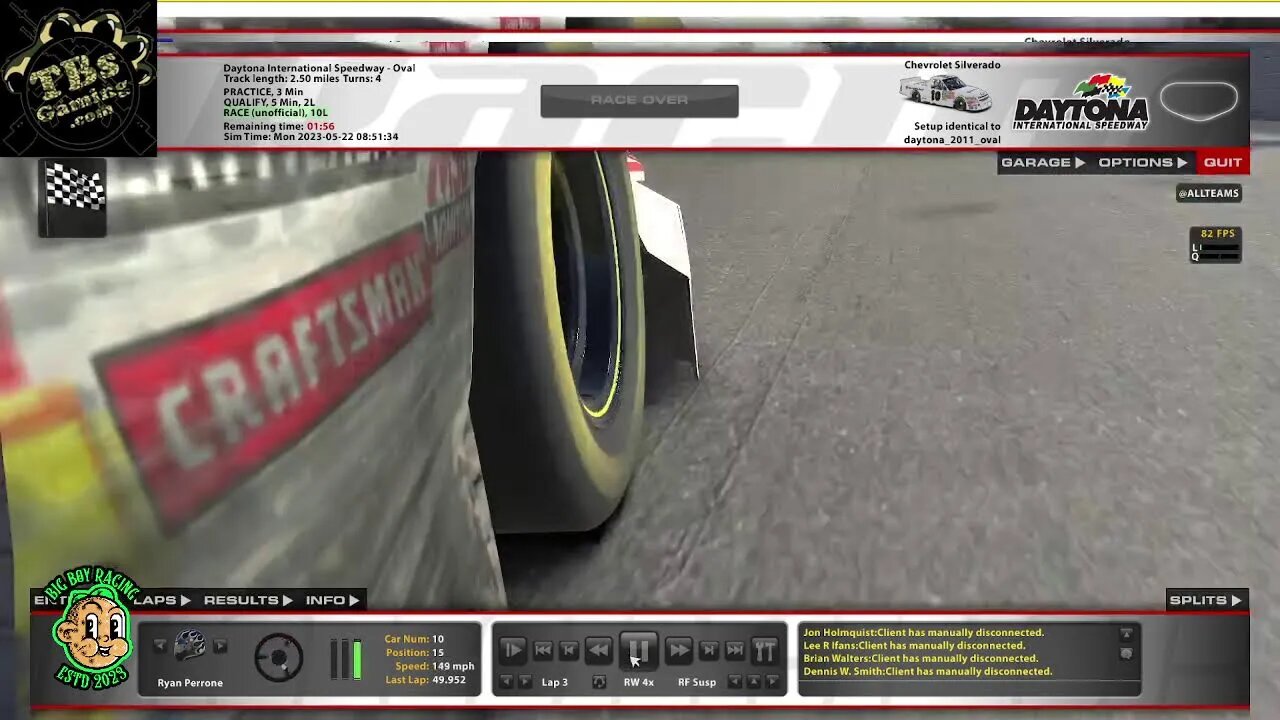Select previous camera left of RF Susp arrows
The image size is (1280, 720).
735,682
